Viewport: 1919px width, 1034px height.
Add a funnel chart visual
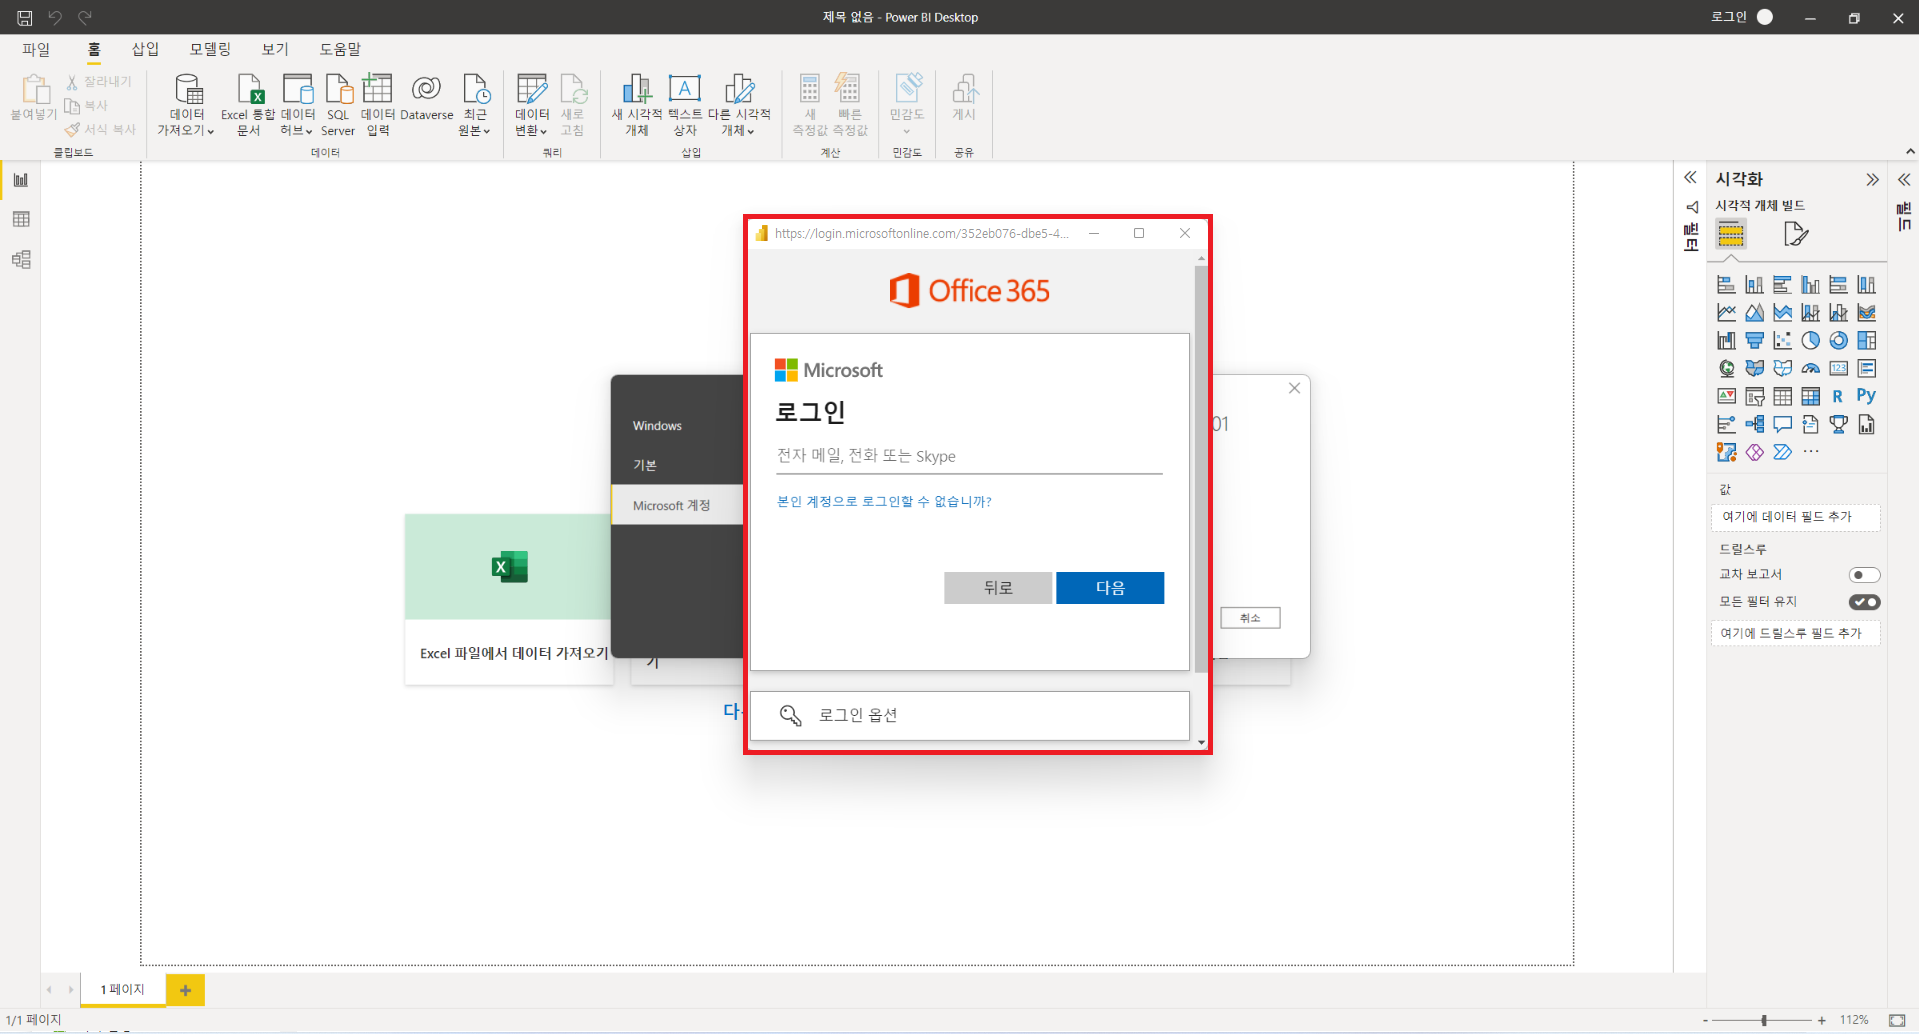[1754, 341]
